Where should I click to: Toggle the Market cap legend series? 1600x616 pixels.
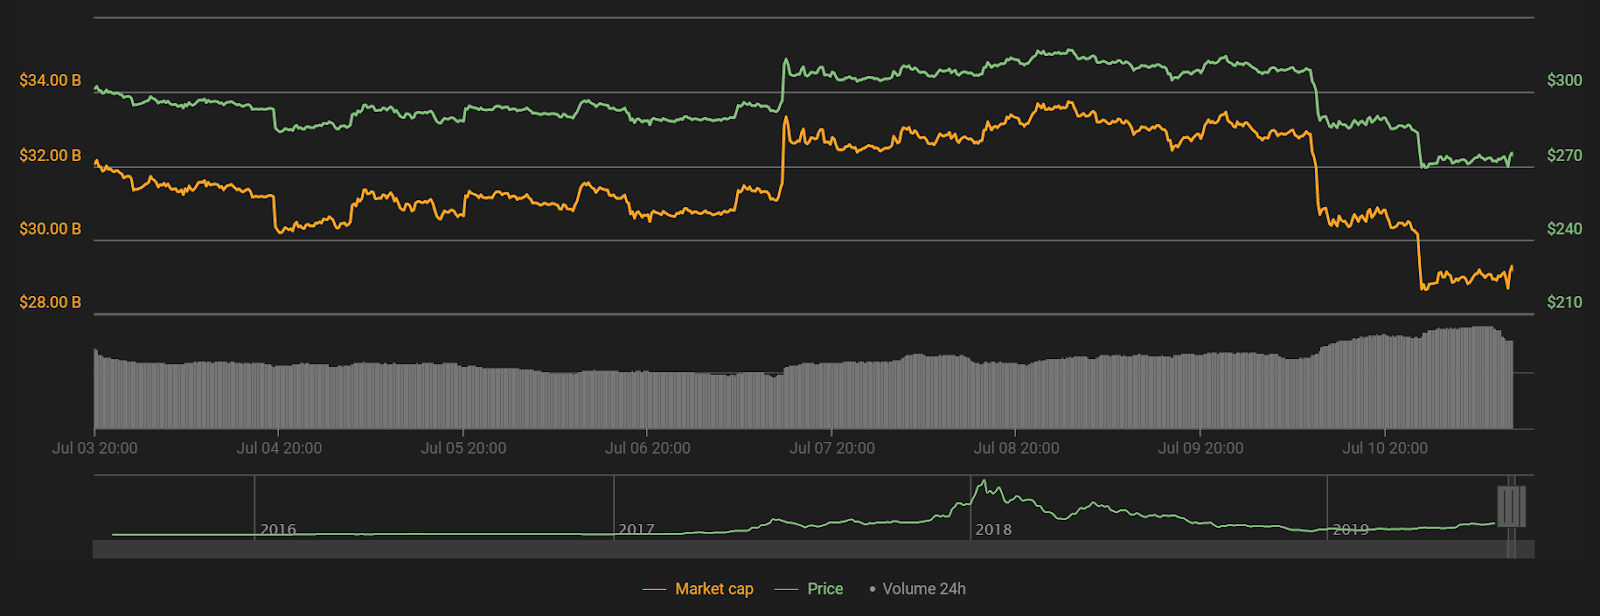698,589
